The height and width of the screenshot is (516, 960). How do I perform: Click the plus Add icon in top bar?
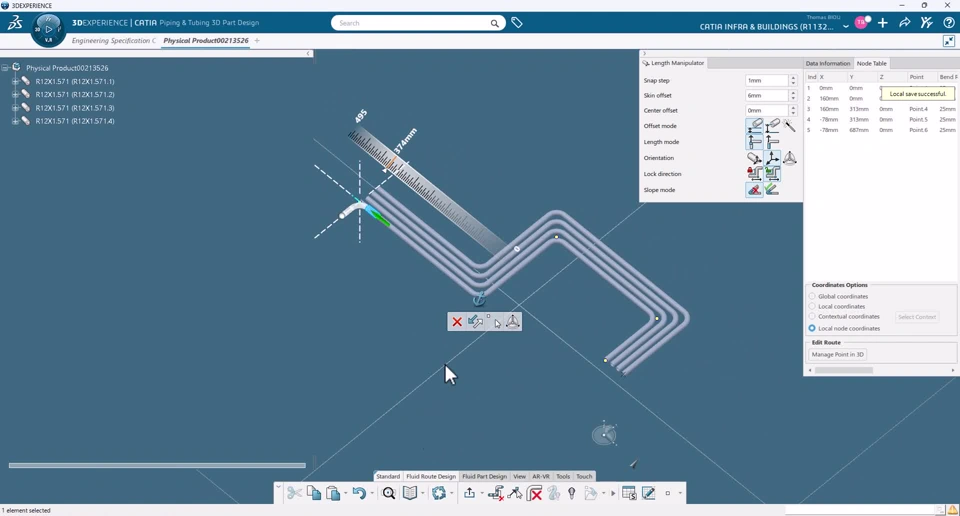883,23
